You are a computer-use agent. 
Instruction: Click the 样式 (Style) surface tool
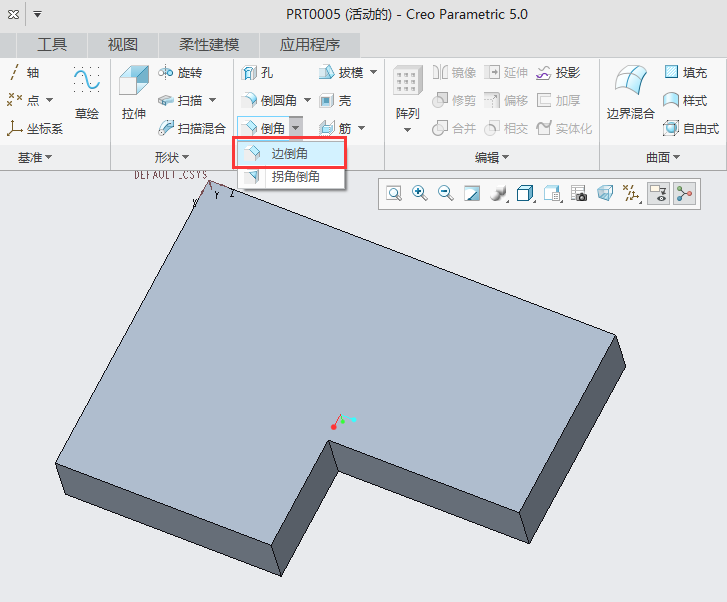point(685,100)
